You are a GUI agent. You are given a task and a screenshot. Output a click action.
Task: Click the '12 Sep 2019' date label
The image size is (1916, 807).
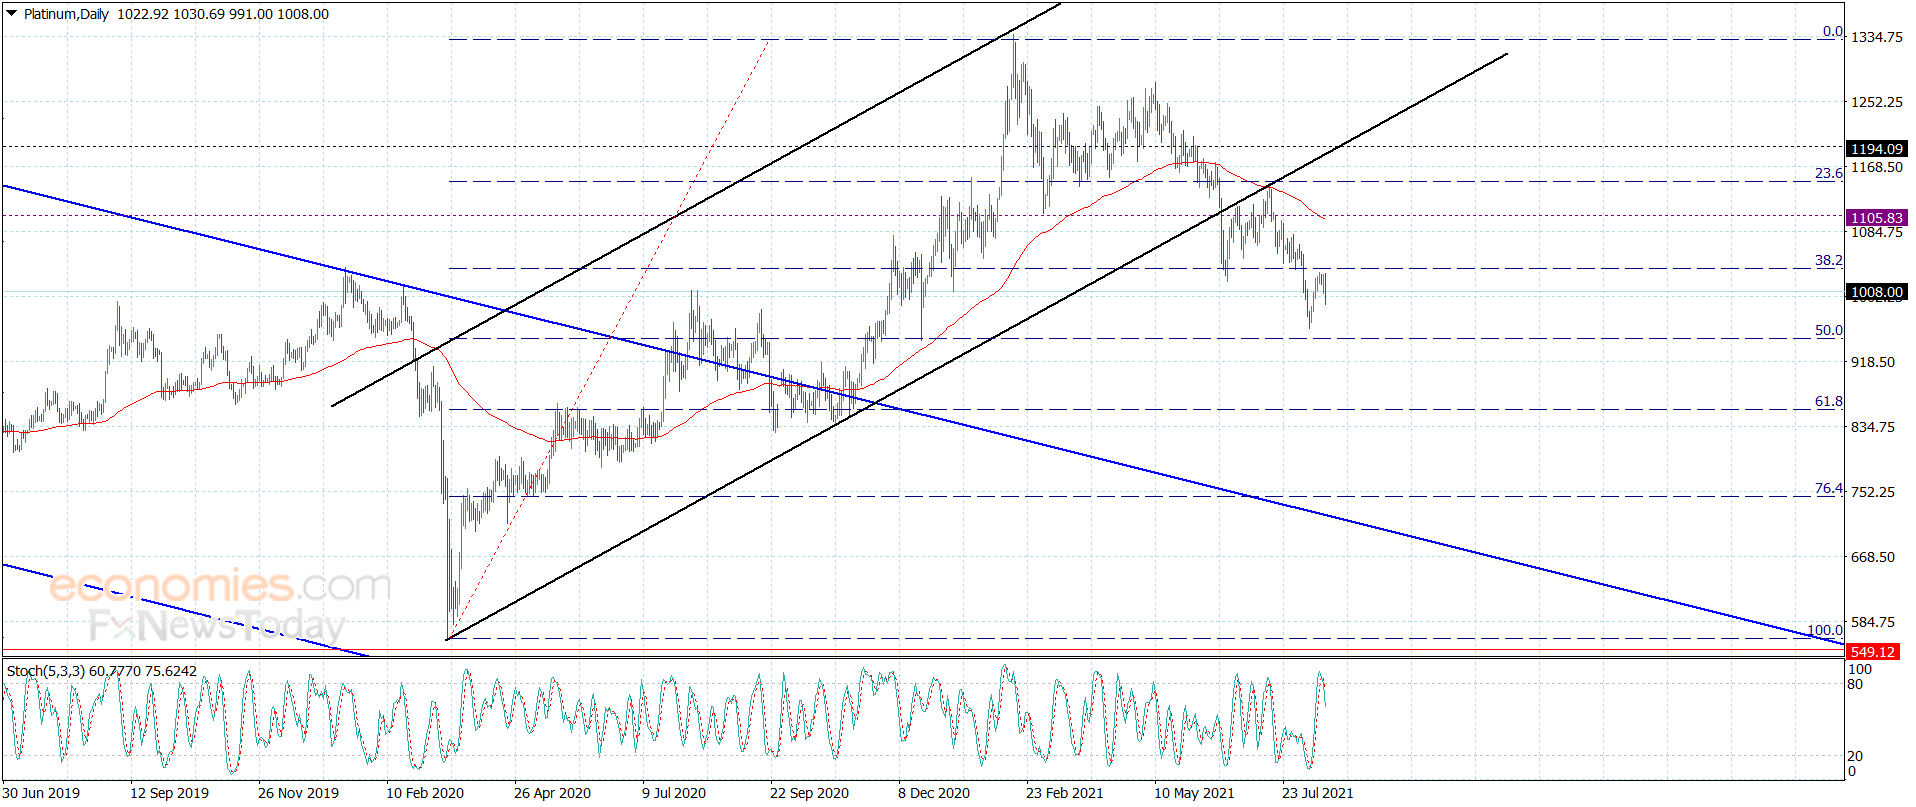coord(169,793)
